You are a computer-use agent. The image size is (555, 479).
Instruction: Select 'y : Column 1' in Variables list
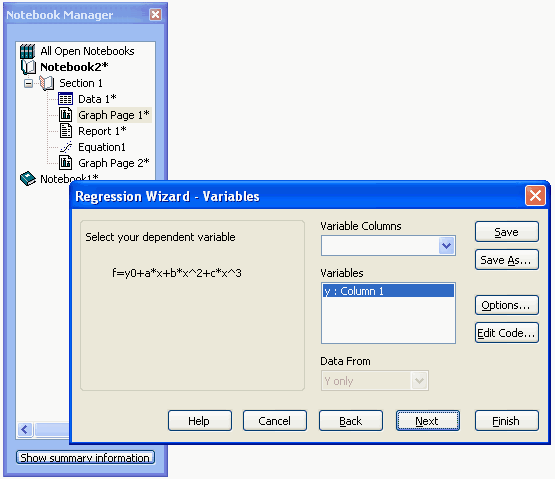tap(388, 291)
